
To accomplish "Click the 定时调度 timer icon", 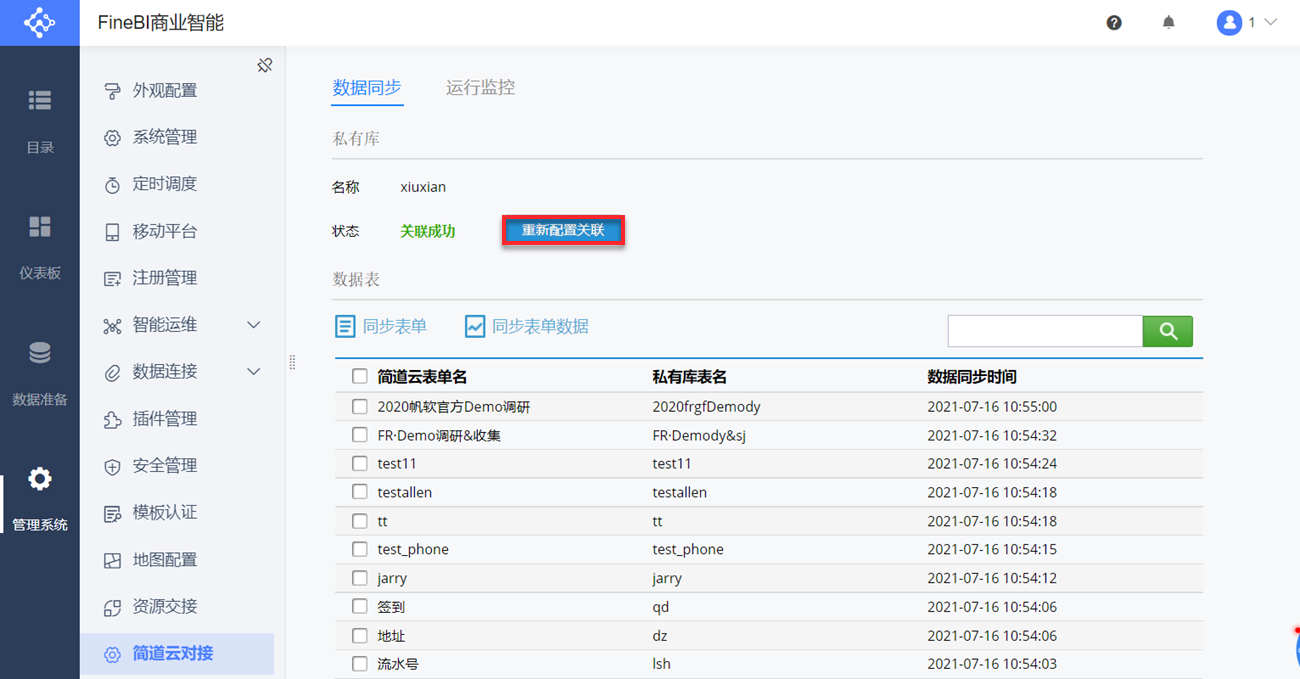I will pos(113,185).
